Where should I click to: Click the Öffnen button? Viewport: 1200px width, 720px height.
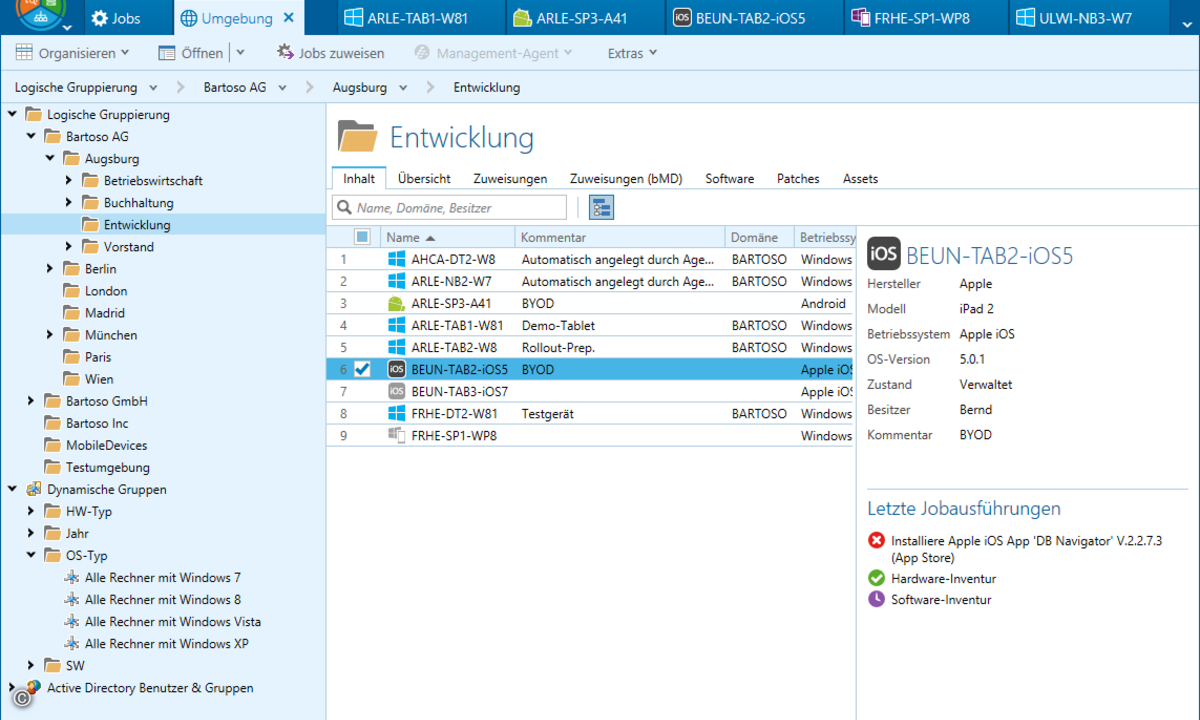[x=190, y=53]
